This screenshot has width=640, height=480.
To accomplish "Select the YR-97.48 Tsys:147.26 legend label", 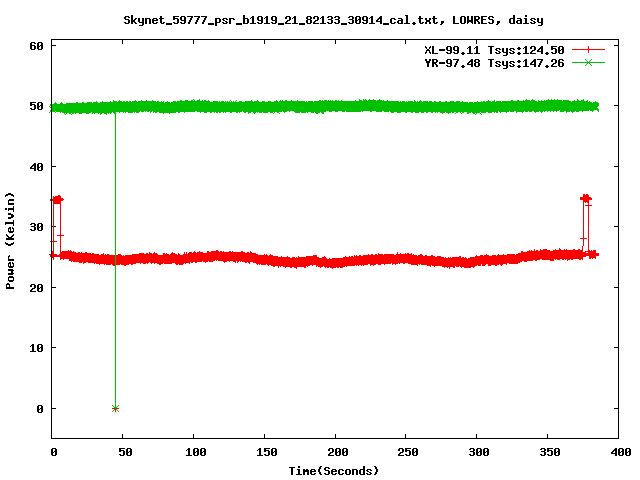I will pos(494,63).
